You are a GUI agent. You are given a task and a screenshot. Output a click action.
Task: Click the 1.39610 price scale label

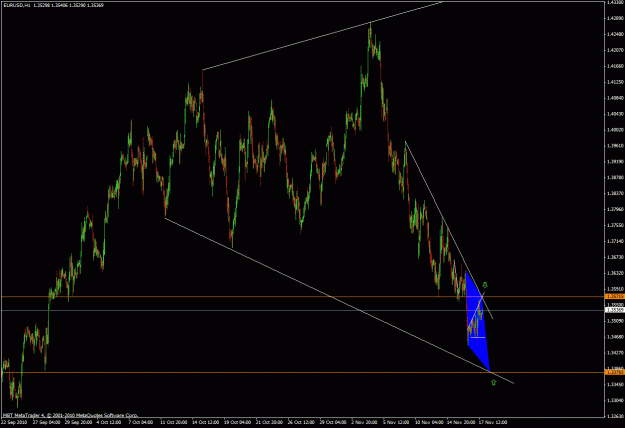[615, 145]
